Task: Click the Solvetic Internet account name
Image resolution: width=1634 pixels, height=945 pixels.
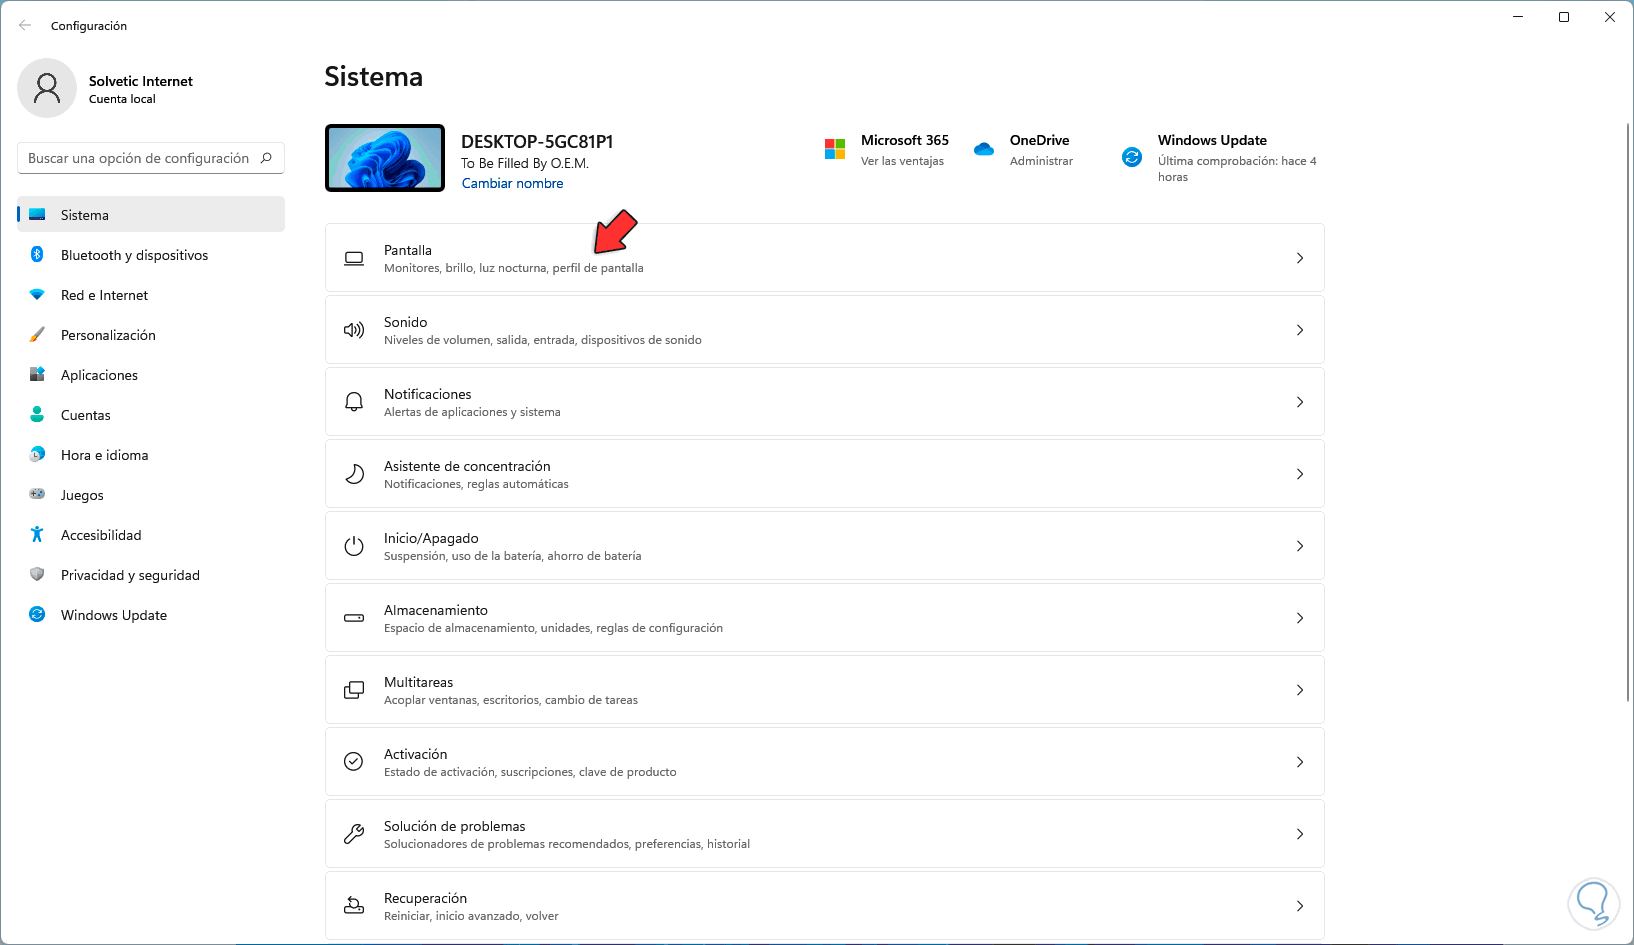Action: point(141,81)
